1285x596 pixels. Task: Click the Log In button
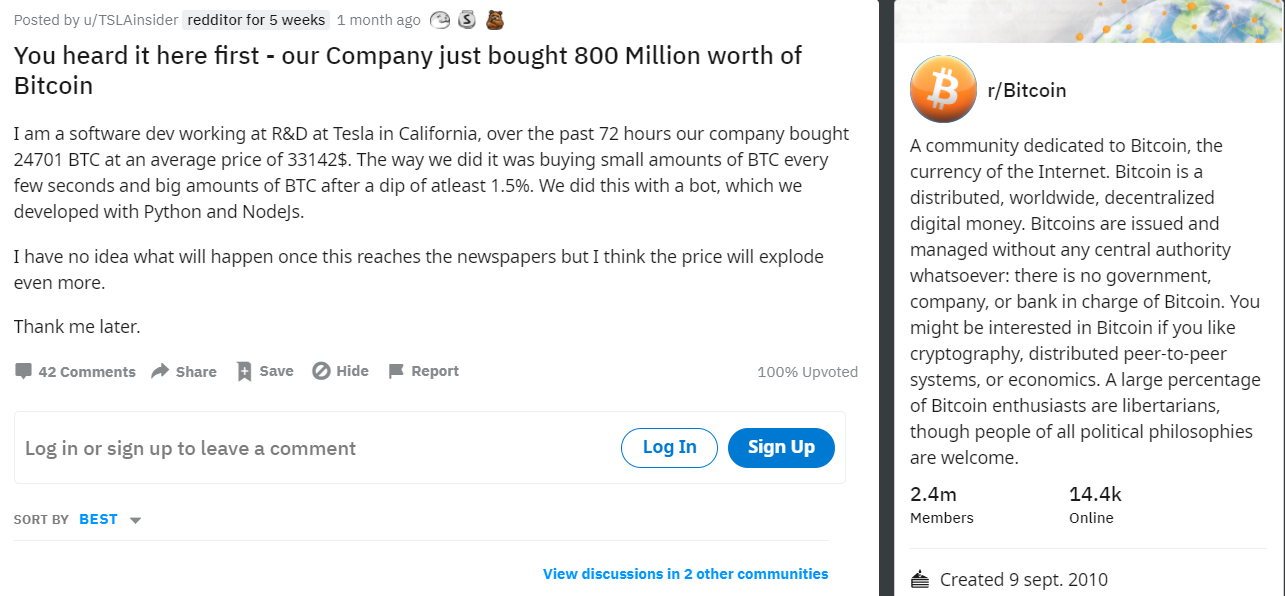(669, 447)
